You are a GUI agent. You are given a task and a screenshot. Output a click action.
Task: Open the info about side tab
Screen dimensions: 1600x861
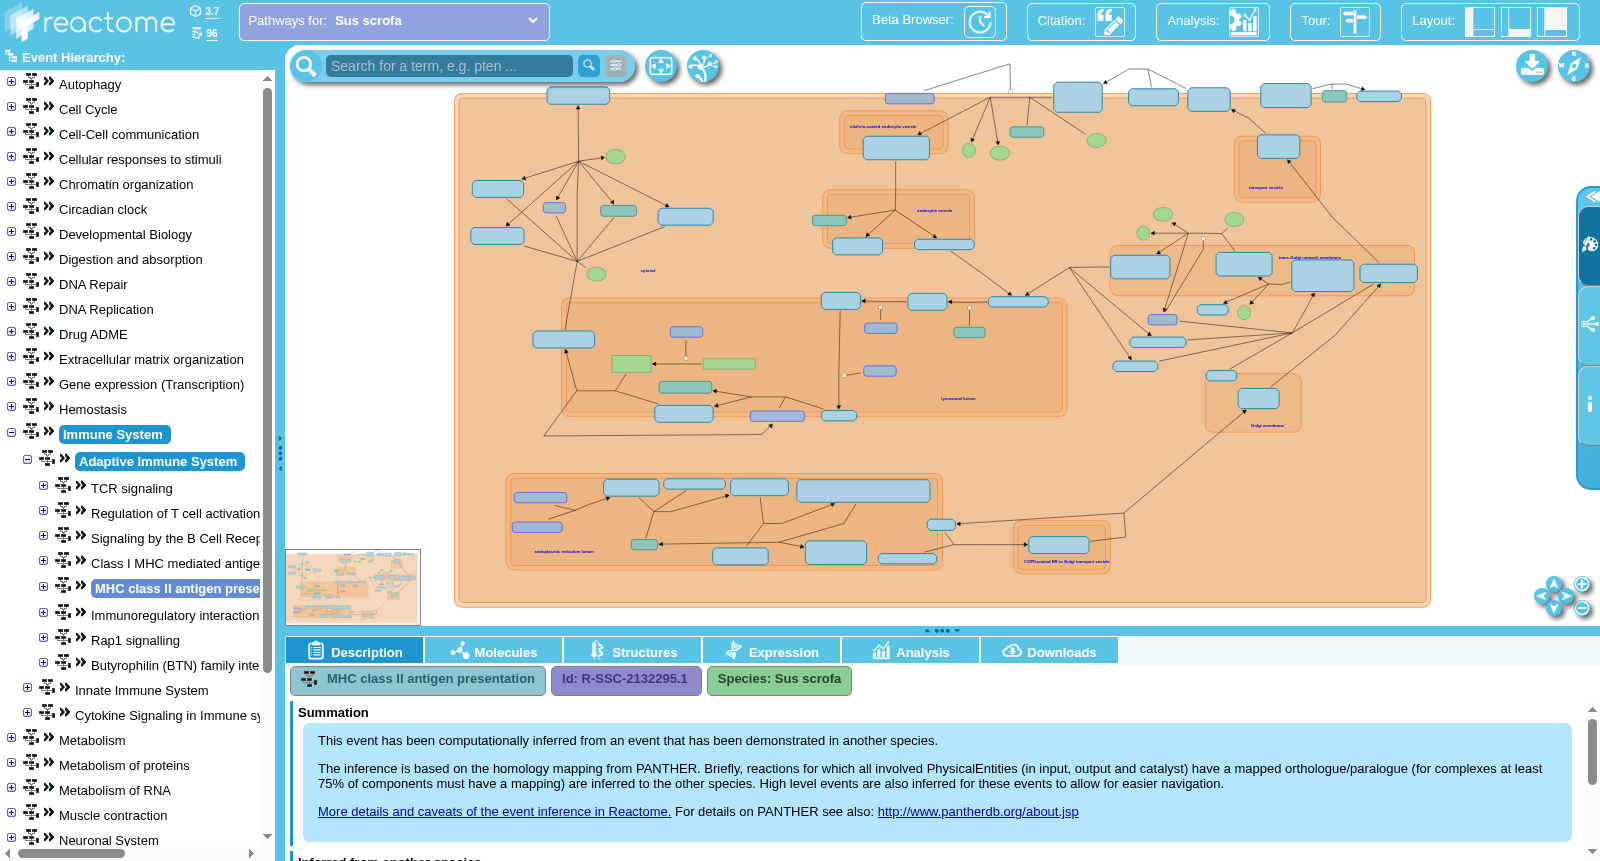coord(1589,404)
